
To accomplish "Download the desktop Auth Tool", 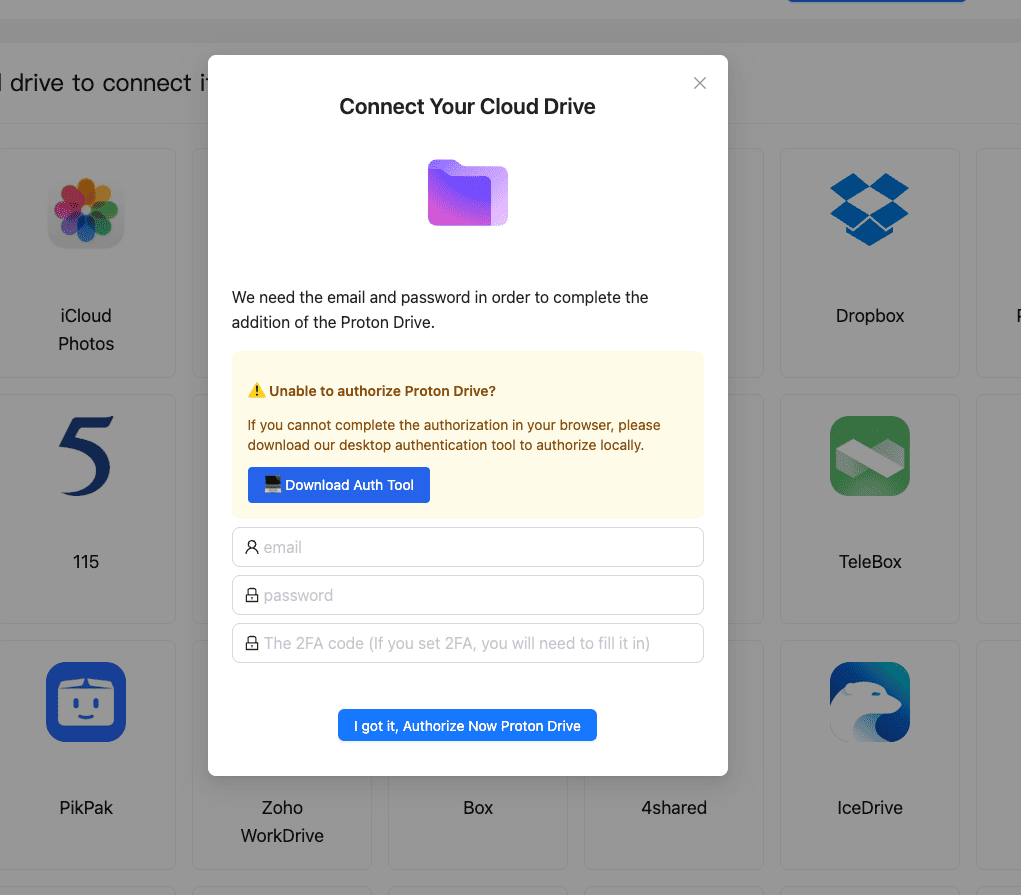I will [x=338, y=485].
